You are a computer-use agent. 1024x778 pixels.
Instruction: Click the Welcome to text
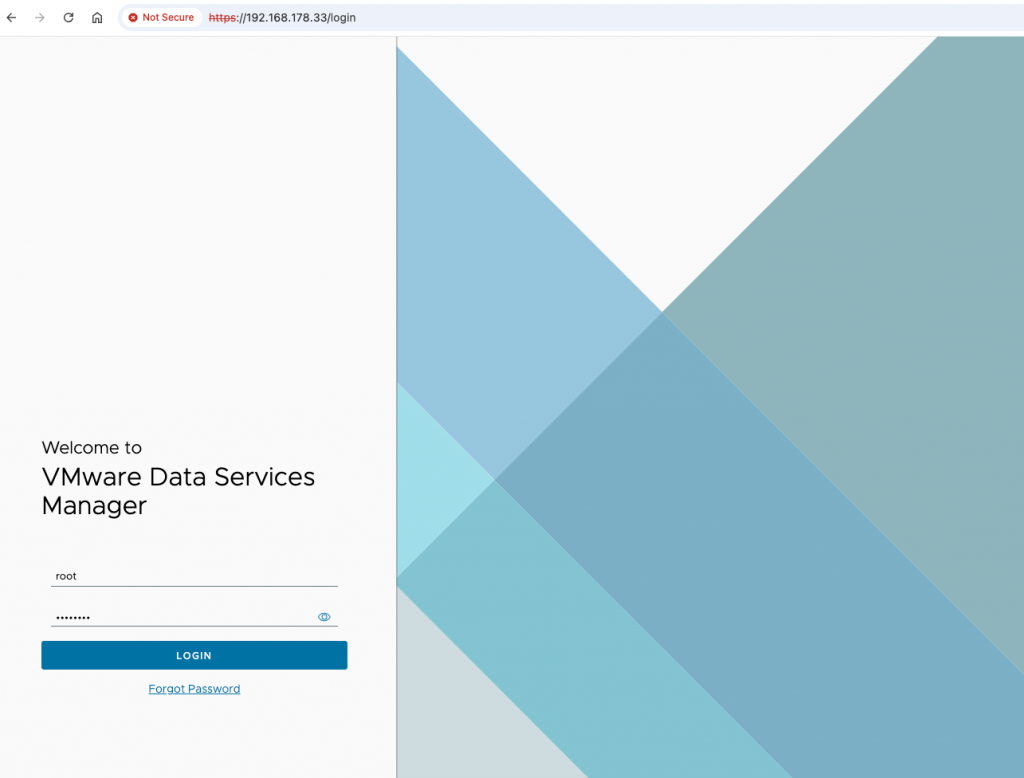point(91,447)
